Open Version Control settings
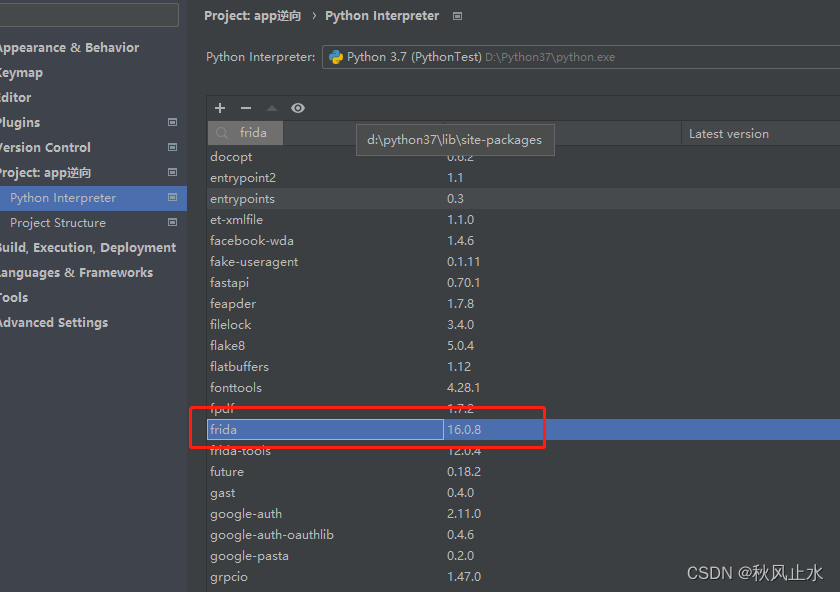Viewport: 840px width, 592px height. point(45,147)
